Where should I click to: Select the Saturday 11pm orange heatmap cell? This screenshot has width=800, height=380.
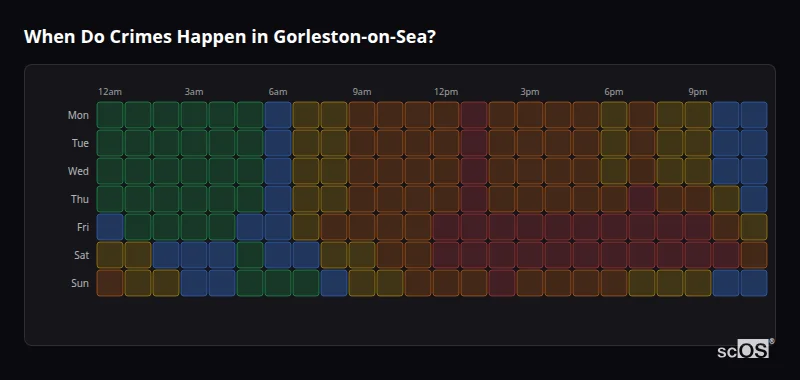pyautogui.click(x=754, y=255)
